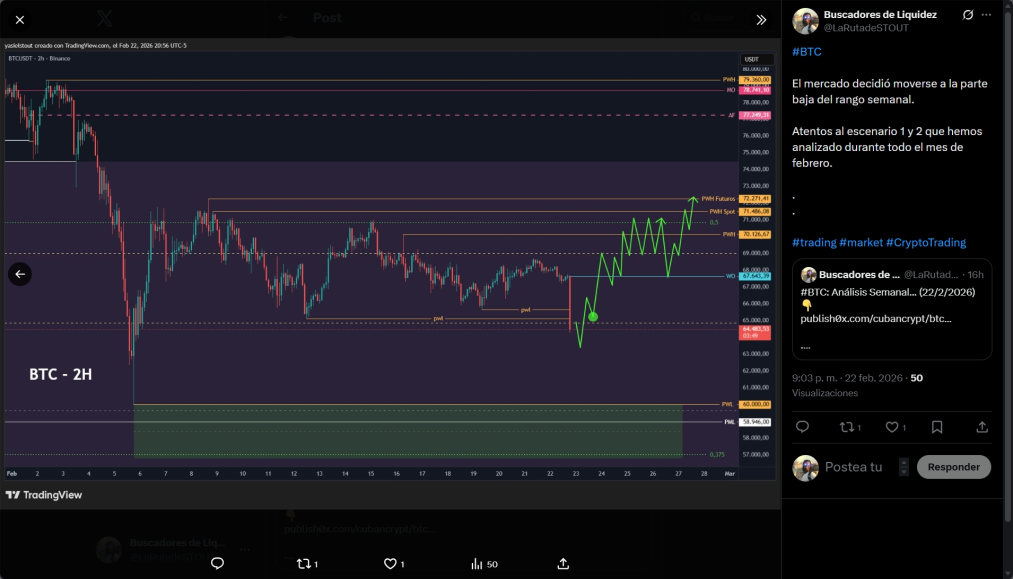View analytics icon showing 50 in bottom bar
This screenshot has width=1013, height=579.
coord(484,564)
